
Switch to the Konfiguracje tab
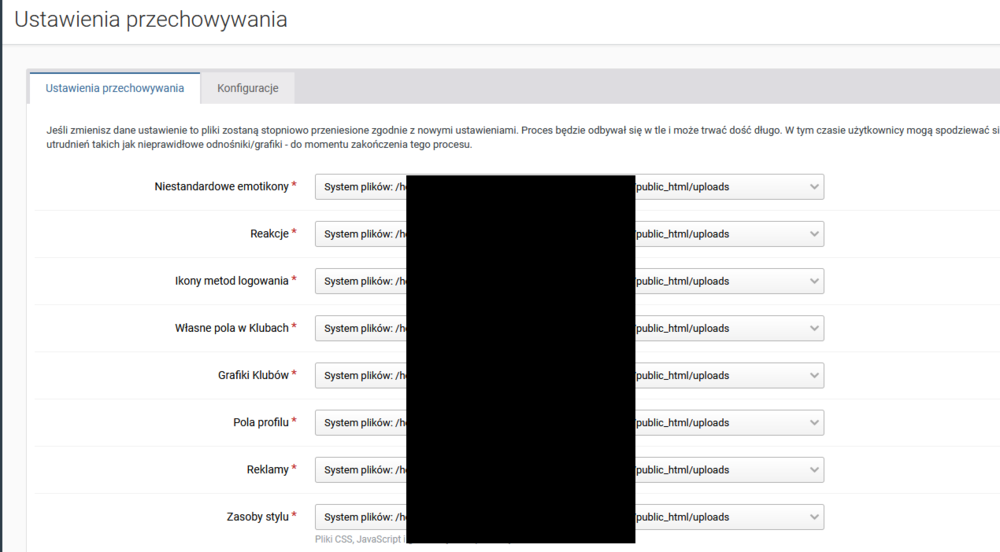(247, 88)
